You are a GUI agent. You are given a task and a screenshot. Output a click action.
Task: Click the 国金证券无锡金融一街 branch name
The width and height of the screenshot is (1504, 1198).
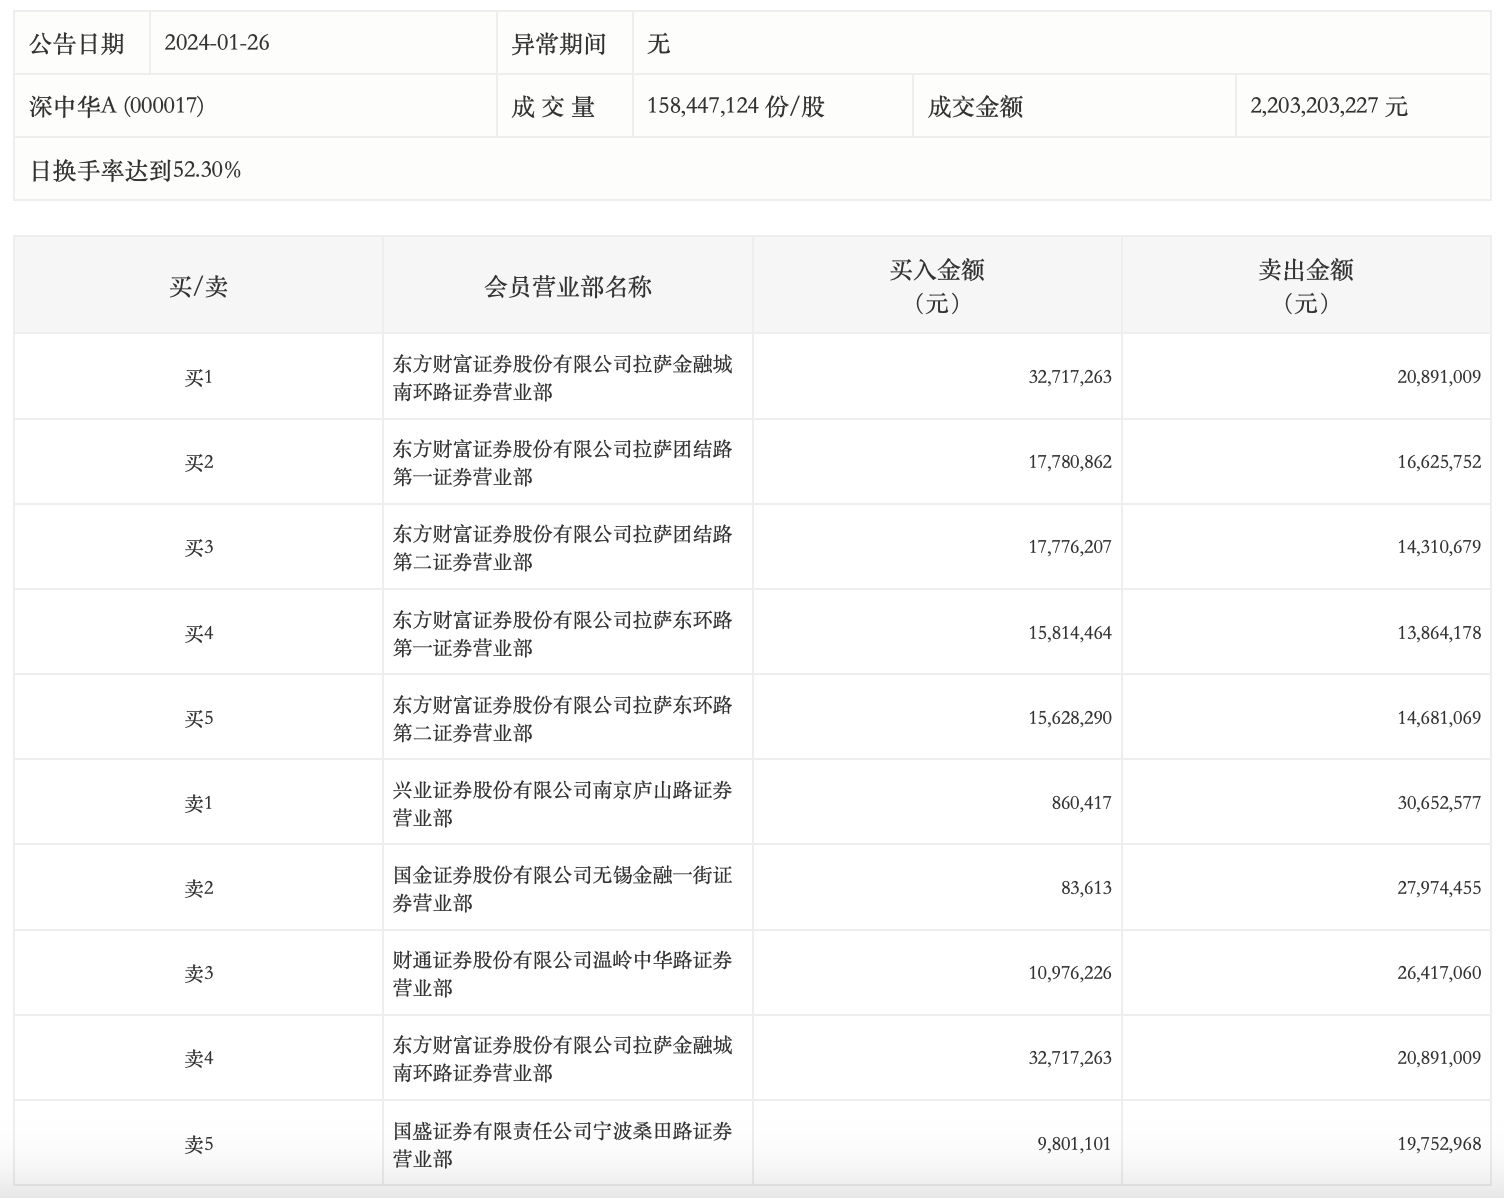(563, 889)
